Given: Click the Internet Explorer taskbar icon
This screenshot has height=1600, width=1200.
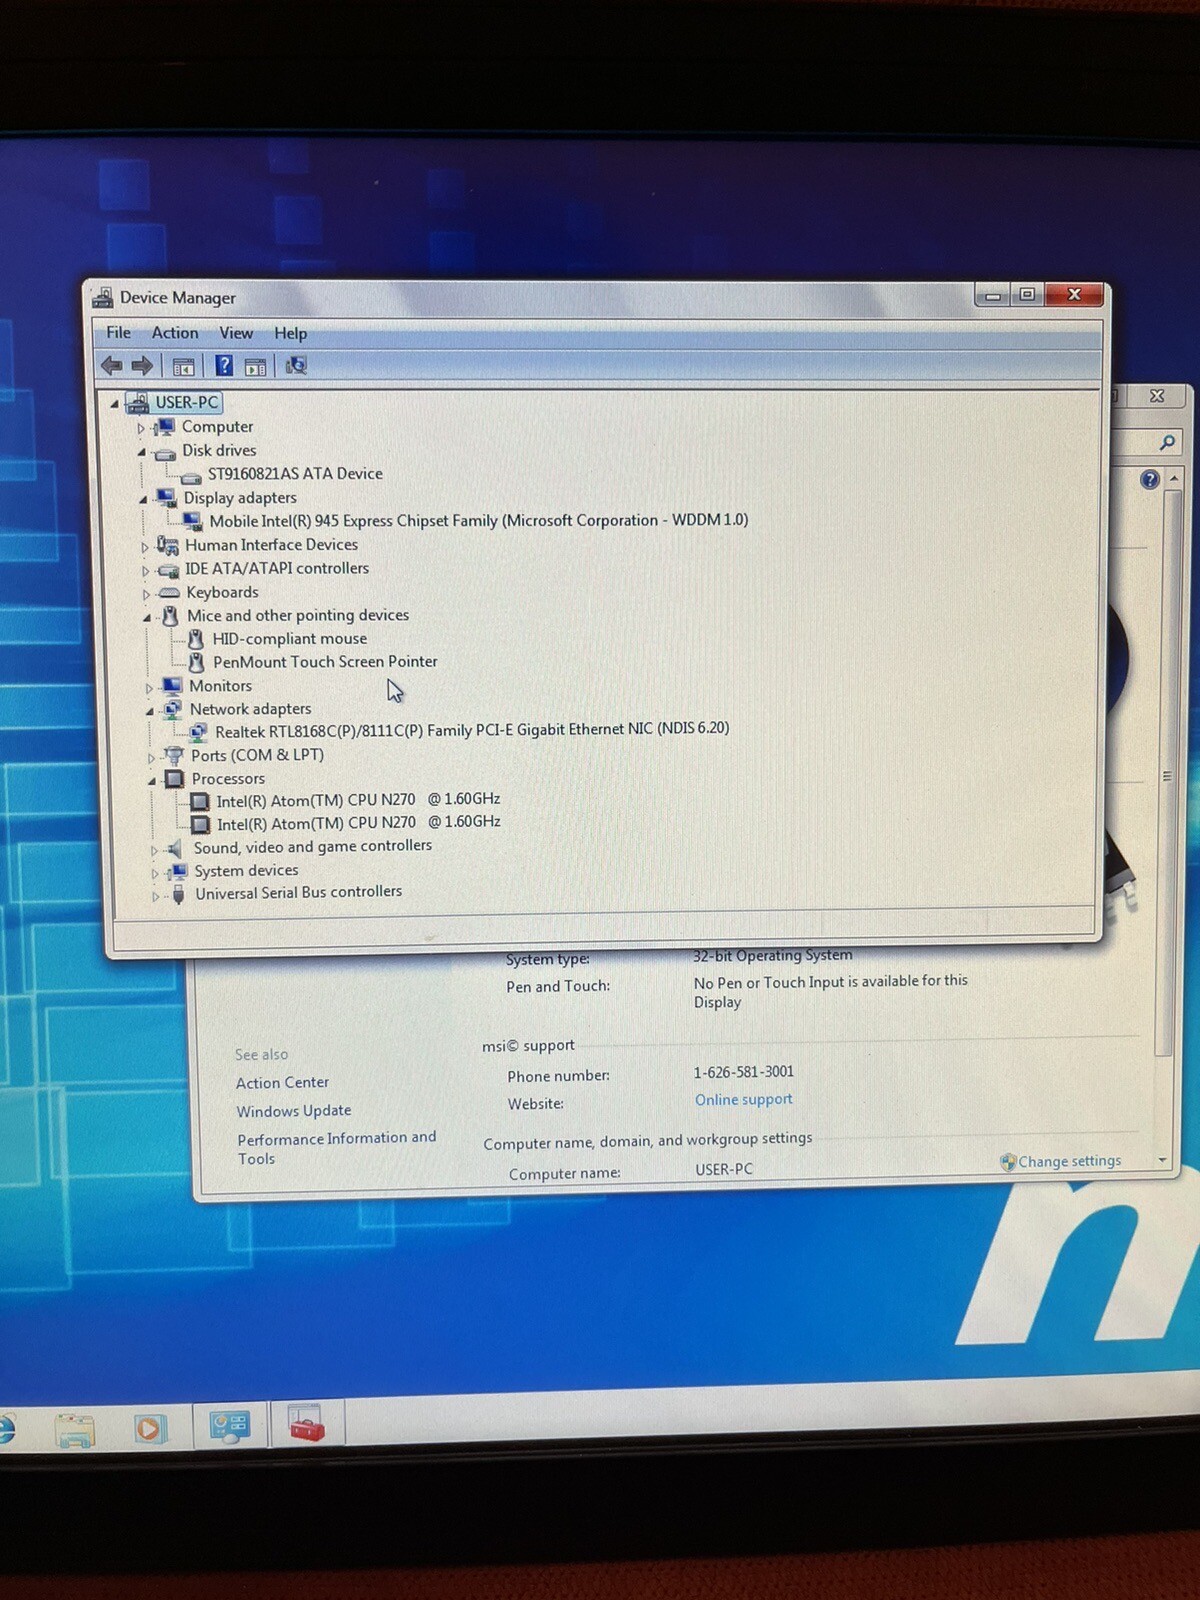Looking at the screenshot, I should [6, 1430].
